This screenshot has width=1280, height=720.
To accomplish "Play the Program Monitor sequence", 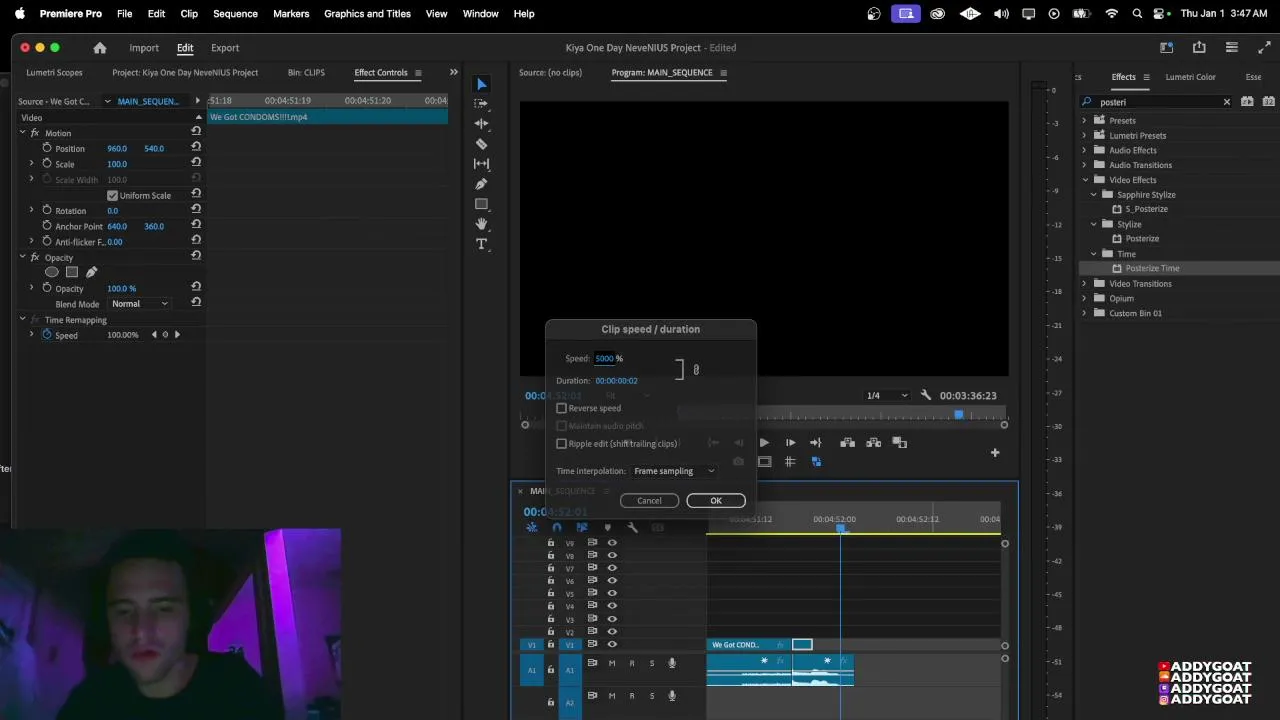I will click(765, 443).
